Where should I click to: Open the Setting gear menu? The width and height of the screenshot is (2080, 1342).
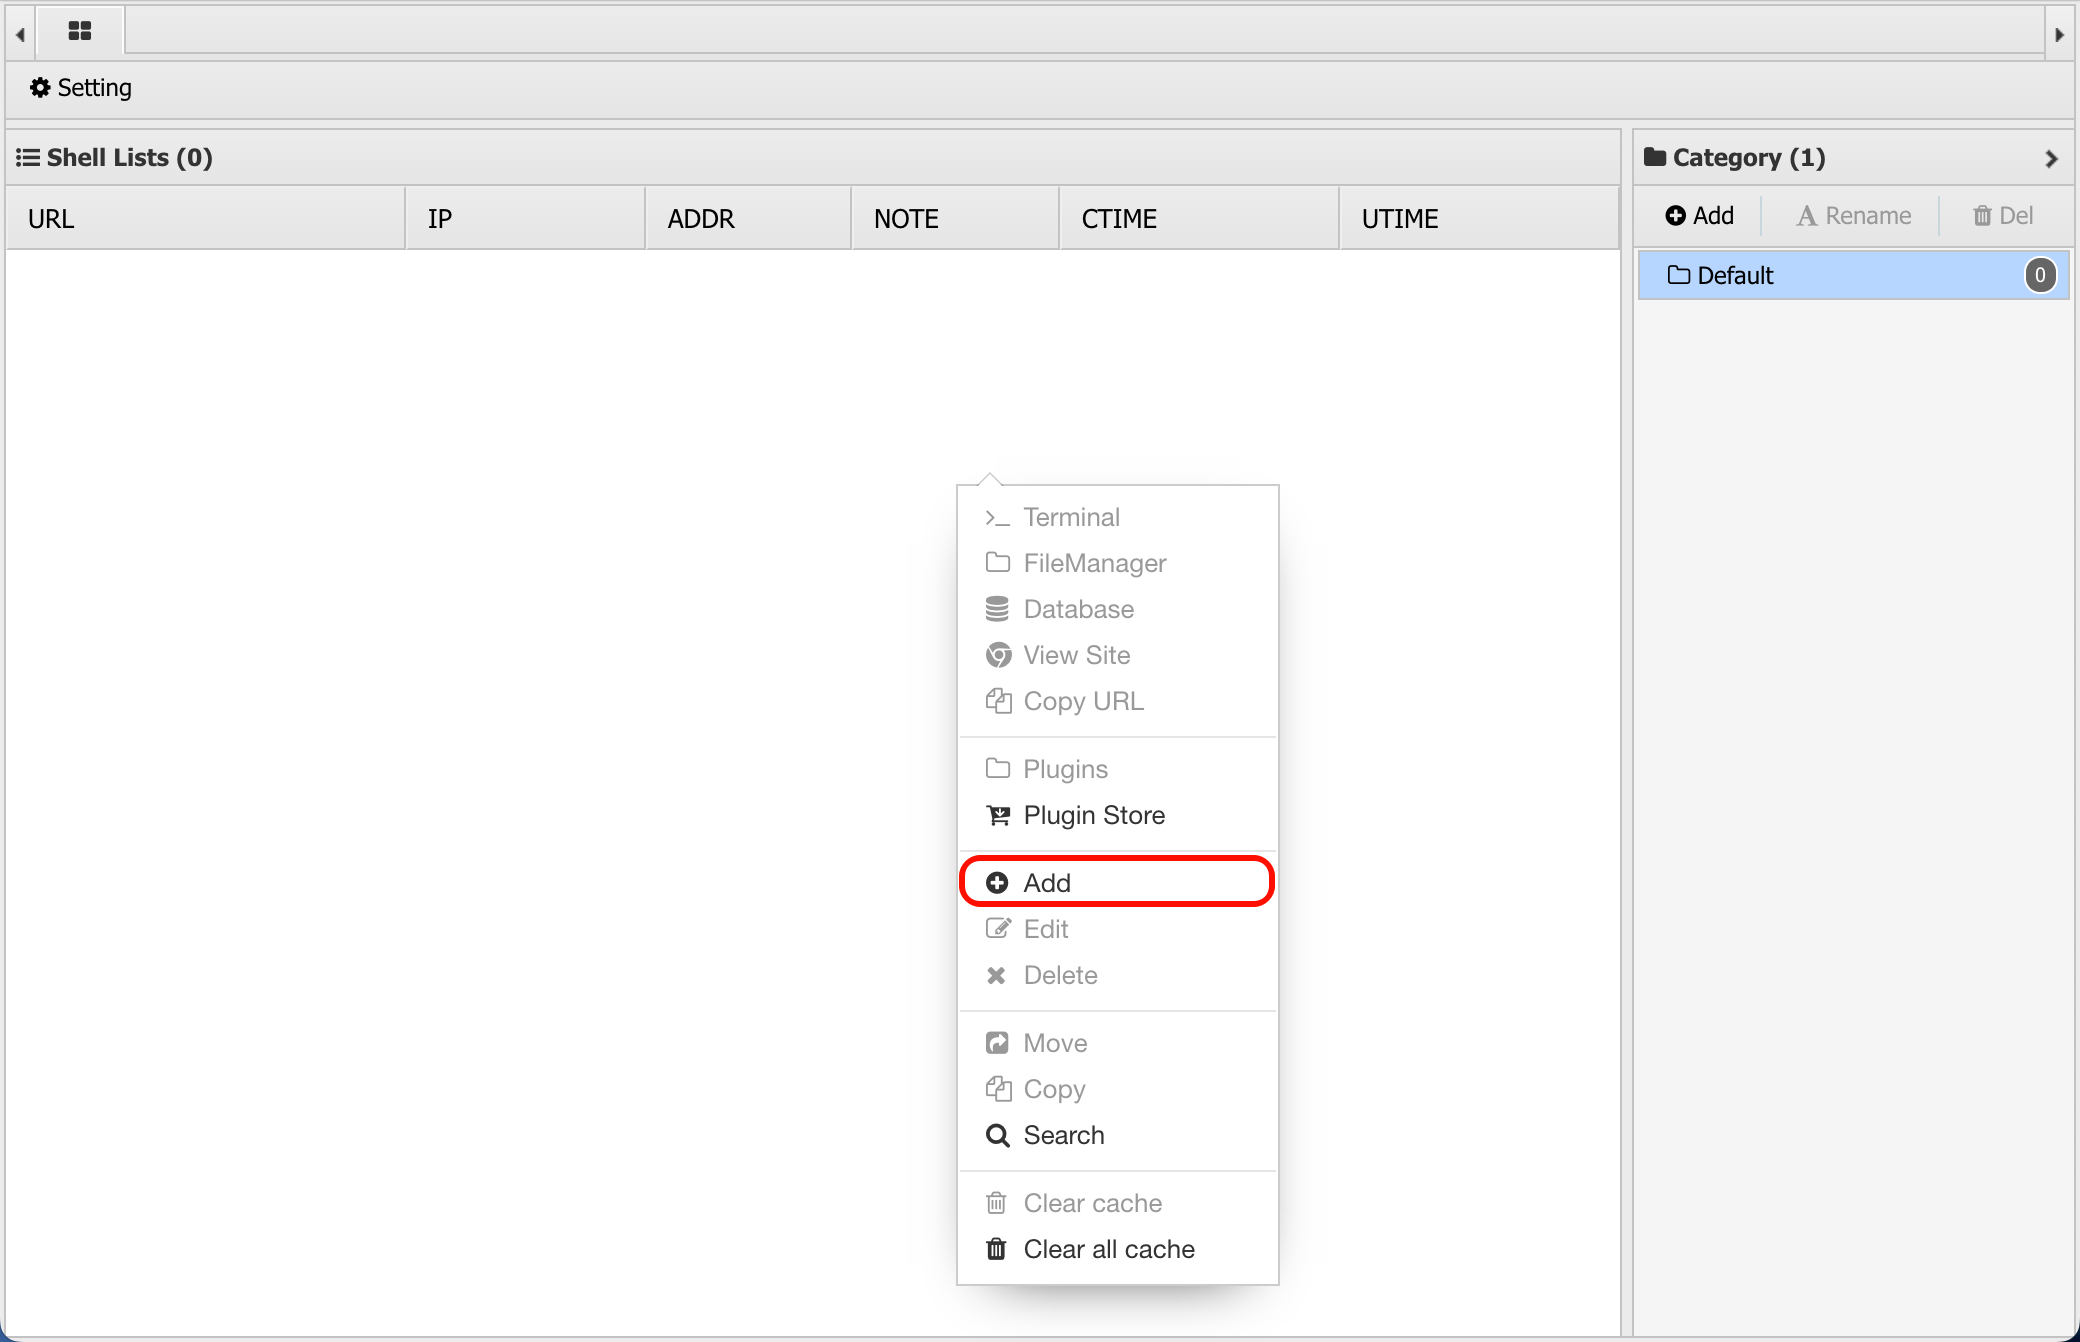(x=81, y=88)
